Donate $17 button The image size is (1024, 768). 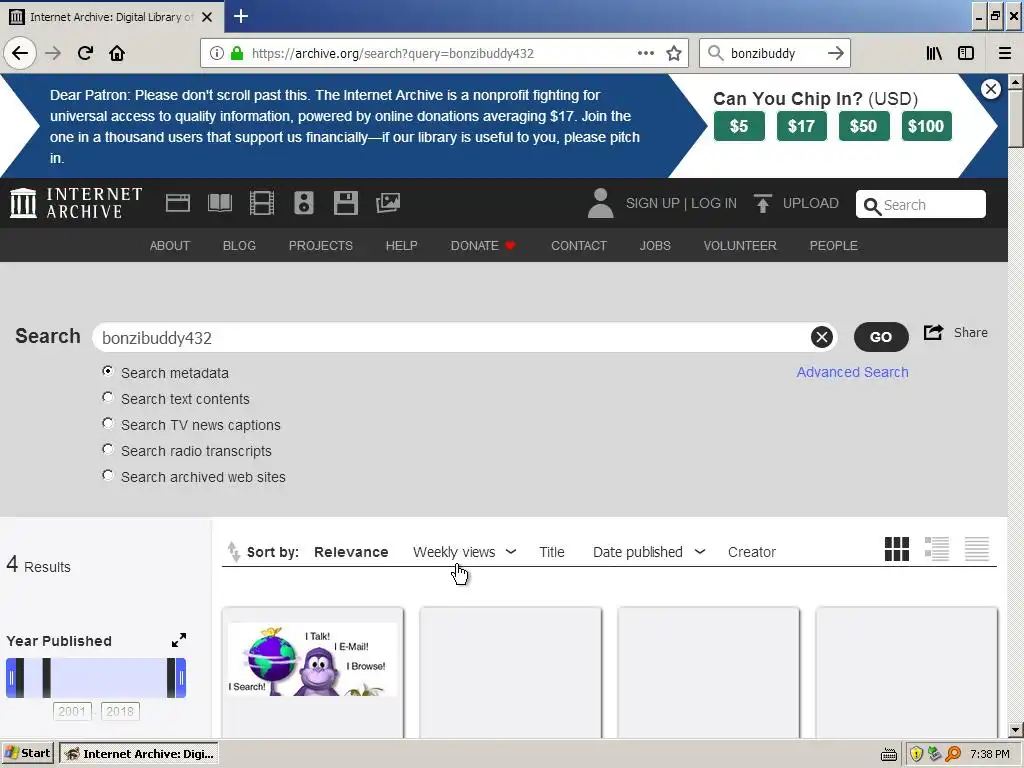pos(801,126)
